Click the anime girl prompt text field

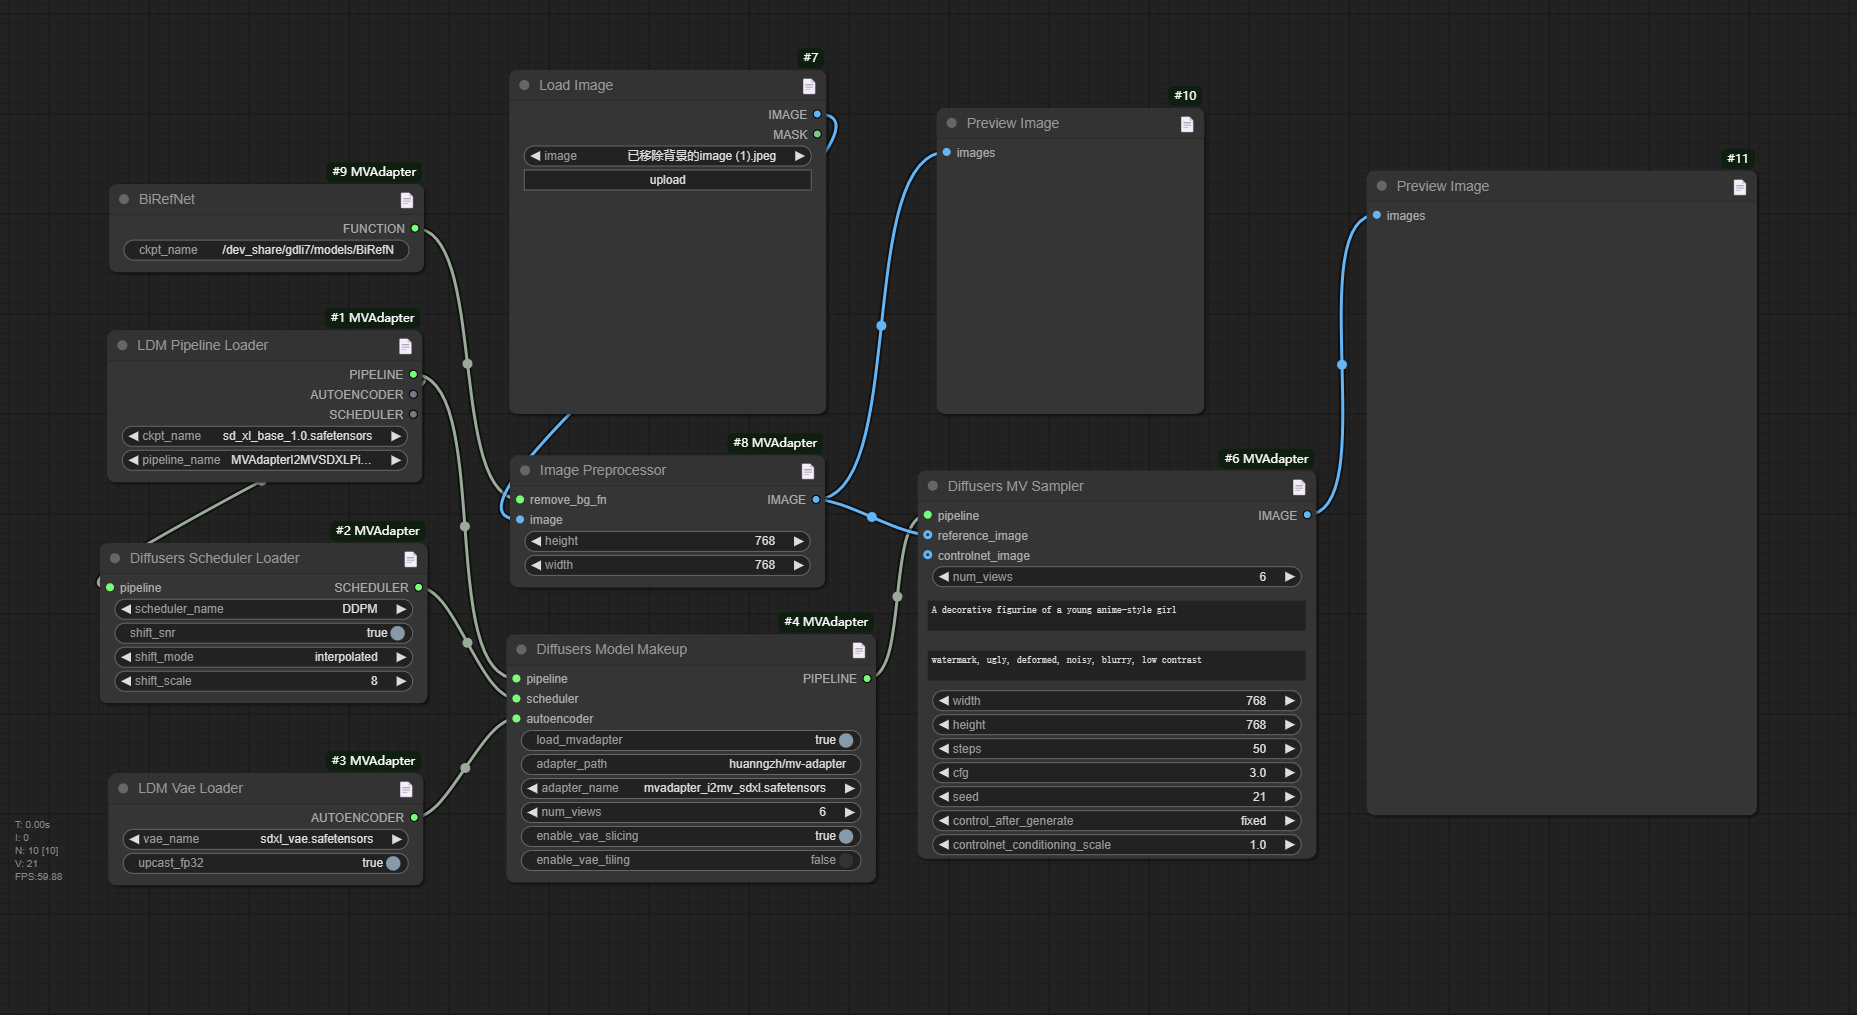coord(1115,615)
